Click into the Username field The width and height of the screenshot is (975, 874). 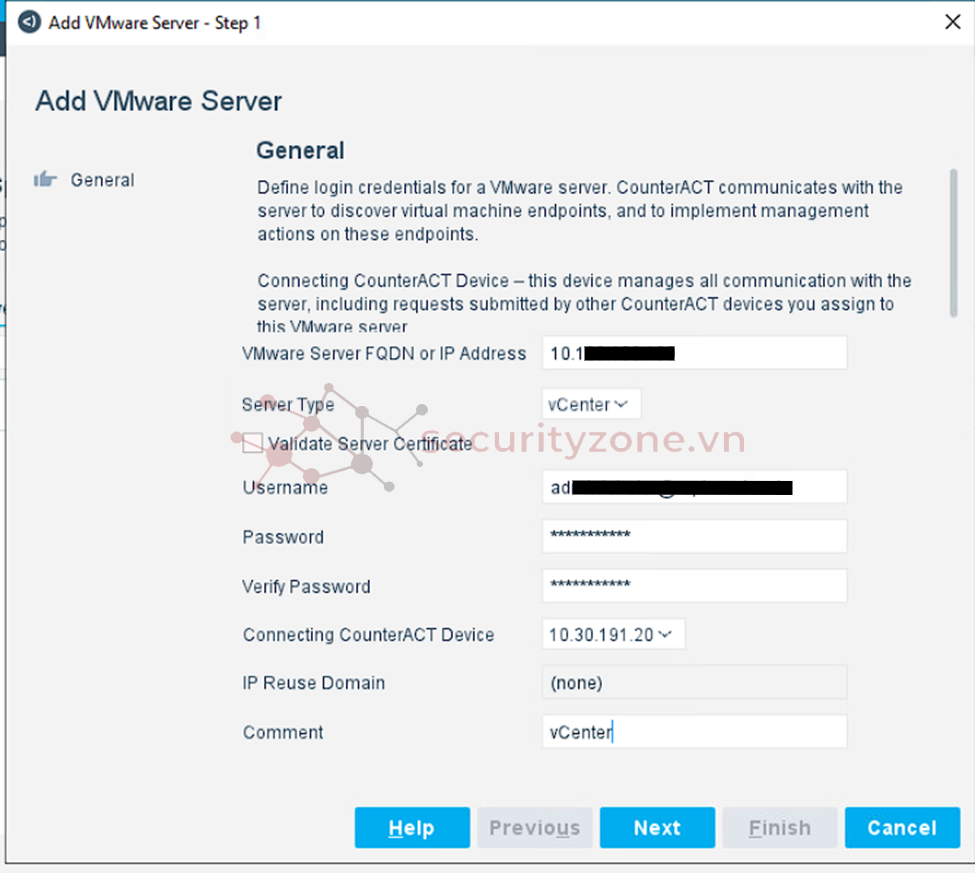(694, 487)
